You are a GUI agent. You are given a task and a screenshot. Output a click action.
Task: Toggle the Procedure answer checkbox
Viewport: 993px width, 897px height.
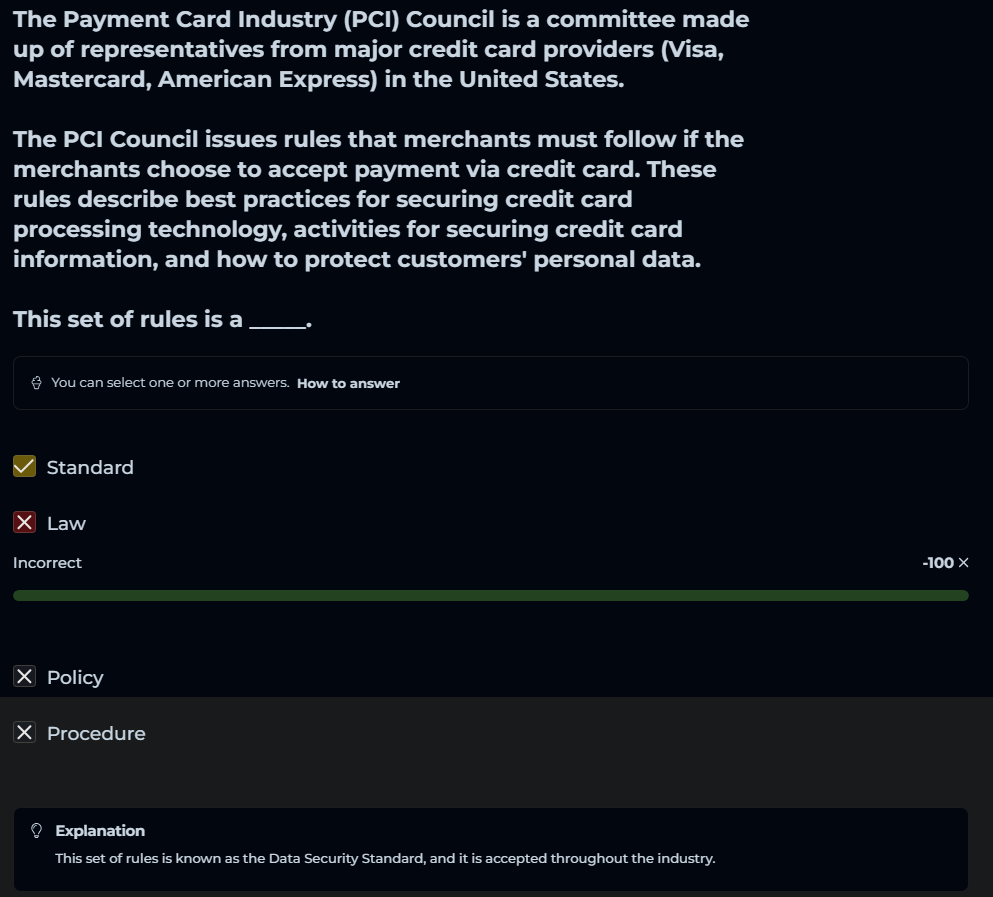pos(25,733)
